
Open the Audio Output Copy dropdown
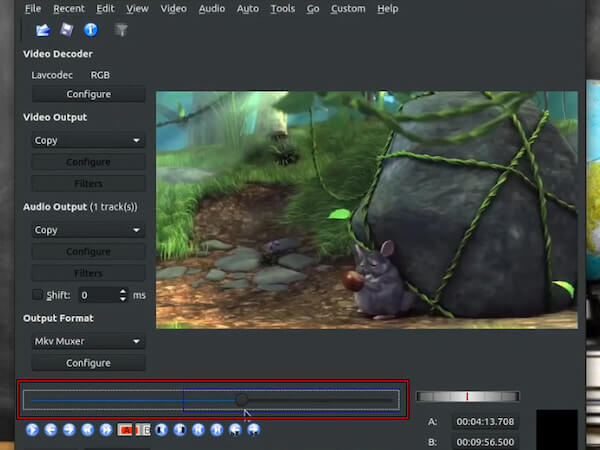88,230
